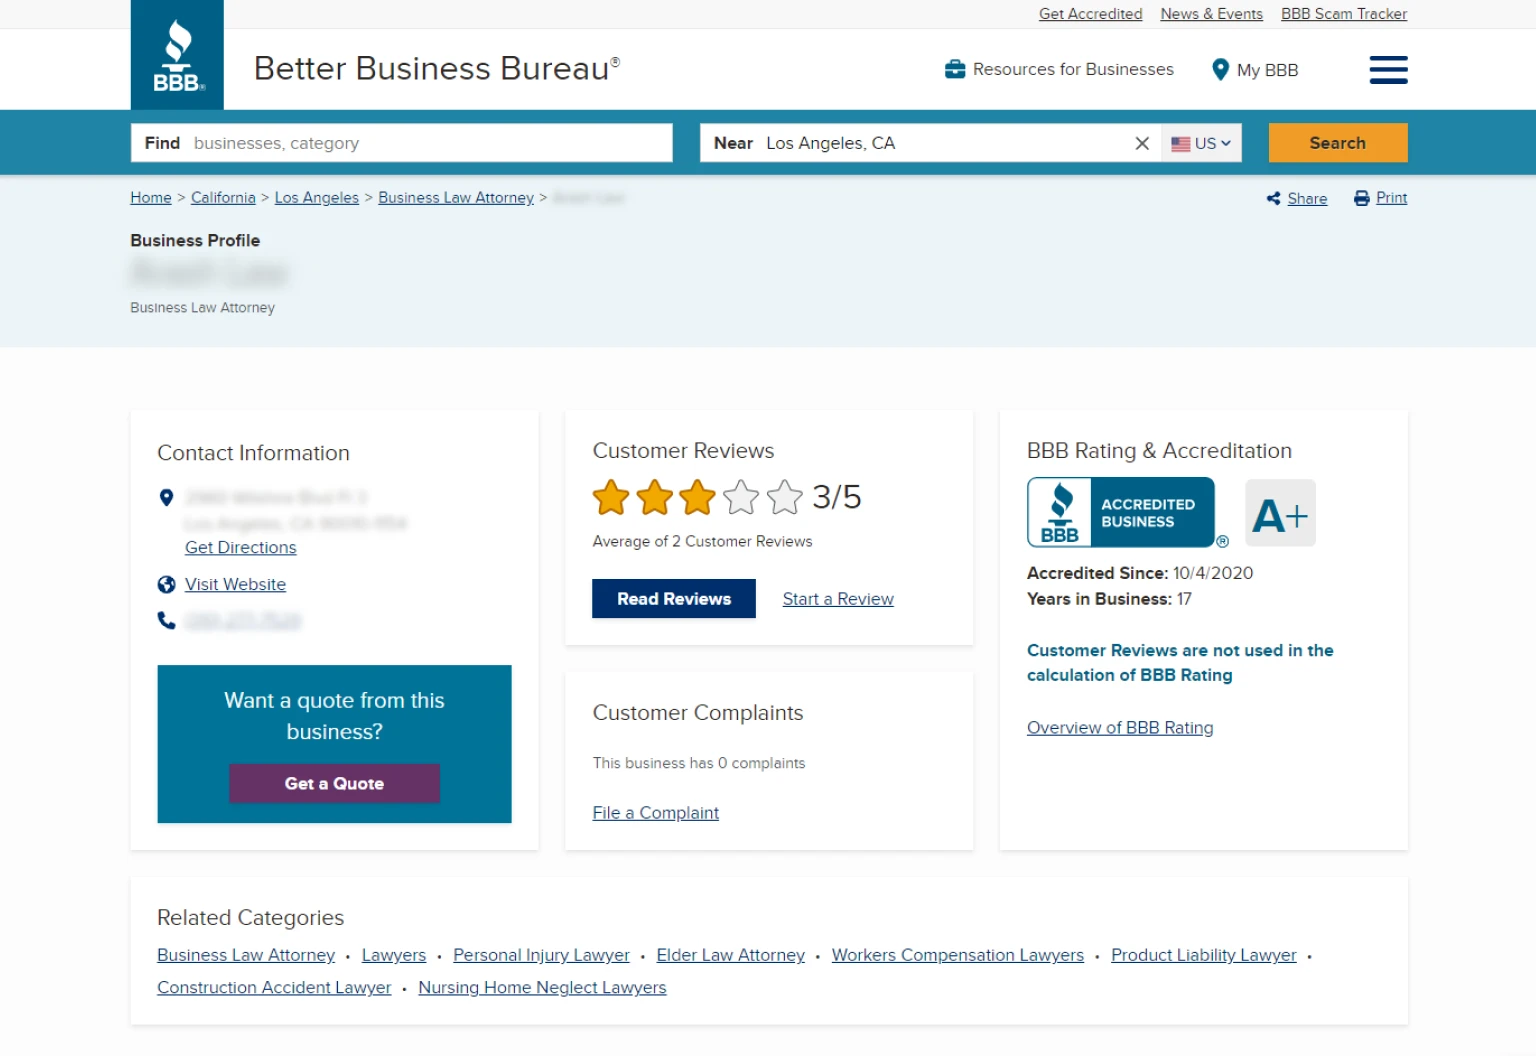Click the US flag icon

[1181, 143]
